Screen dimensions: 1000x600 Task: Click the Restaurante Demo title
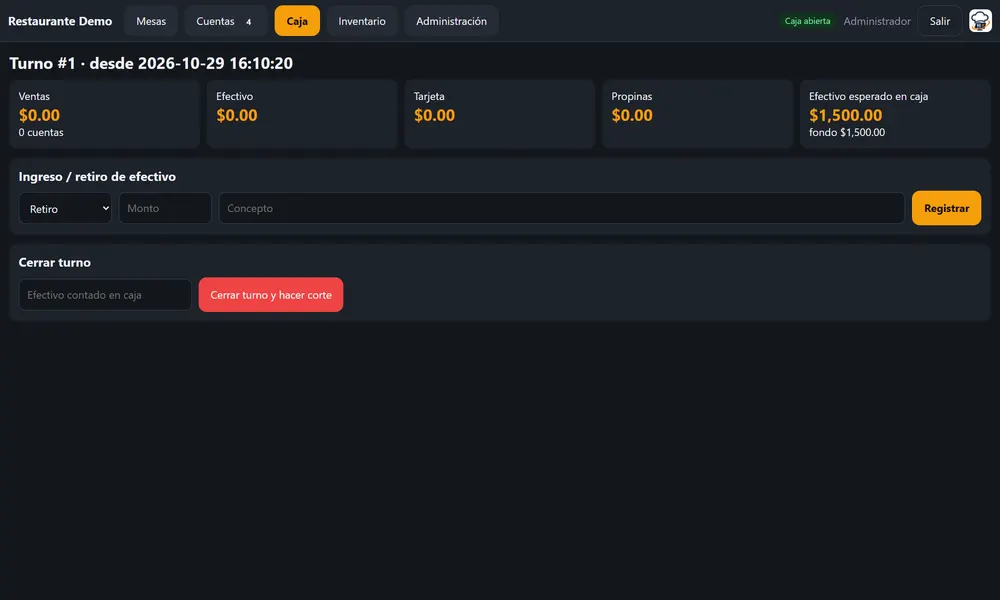tap(60, 21)
